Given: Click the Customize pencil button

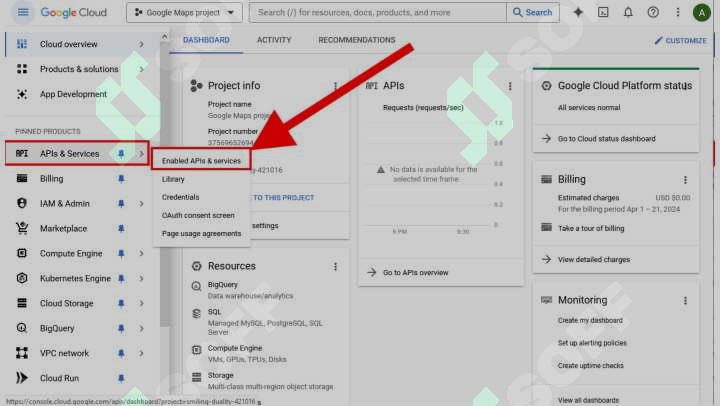Looking at the screenshot, I should point(681,40).
